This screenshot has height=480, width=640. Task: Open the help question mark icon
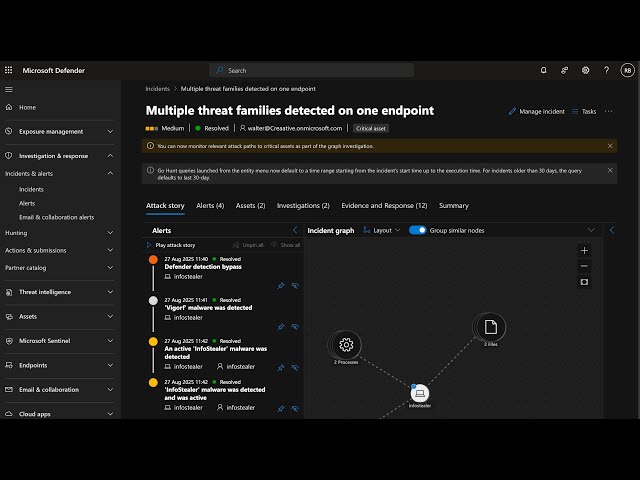click(607, 70)
